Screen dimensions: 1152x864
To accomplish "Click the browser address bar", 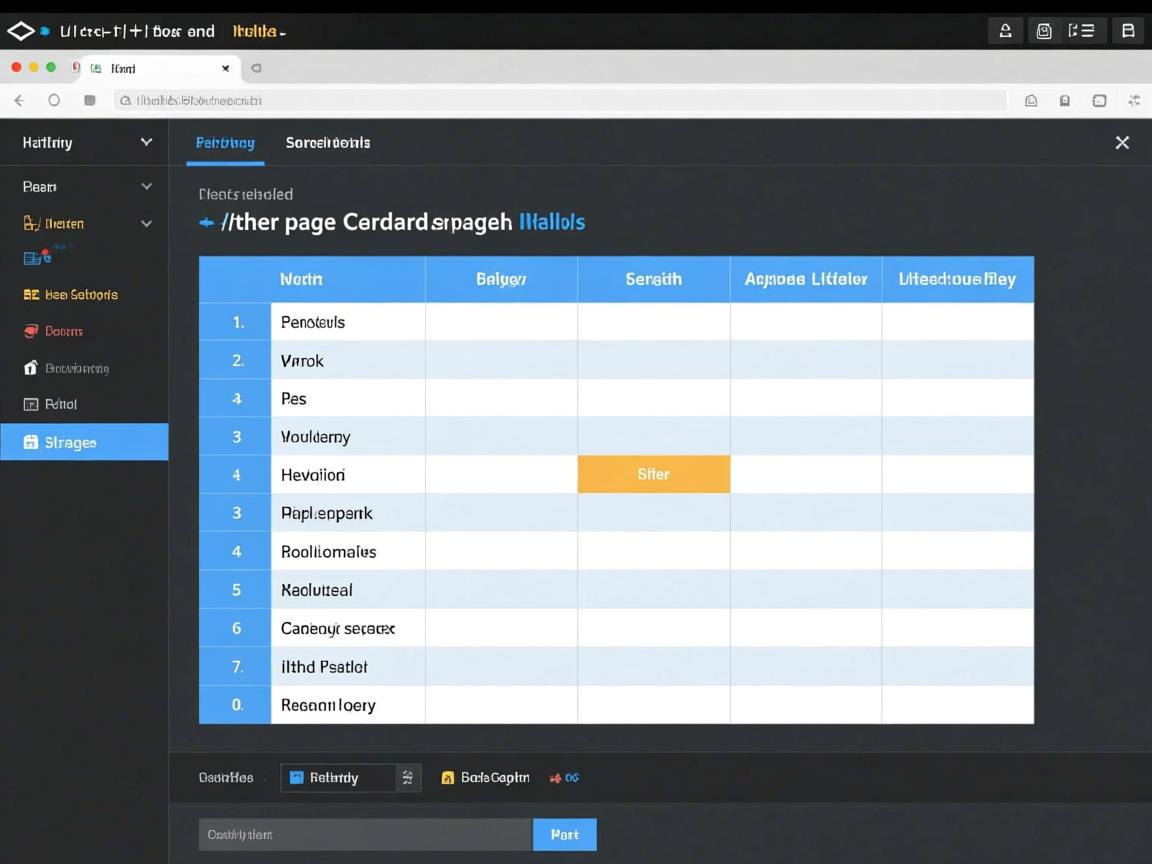I will (x=560, y=100).
